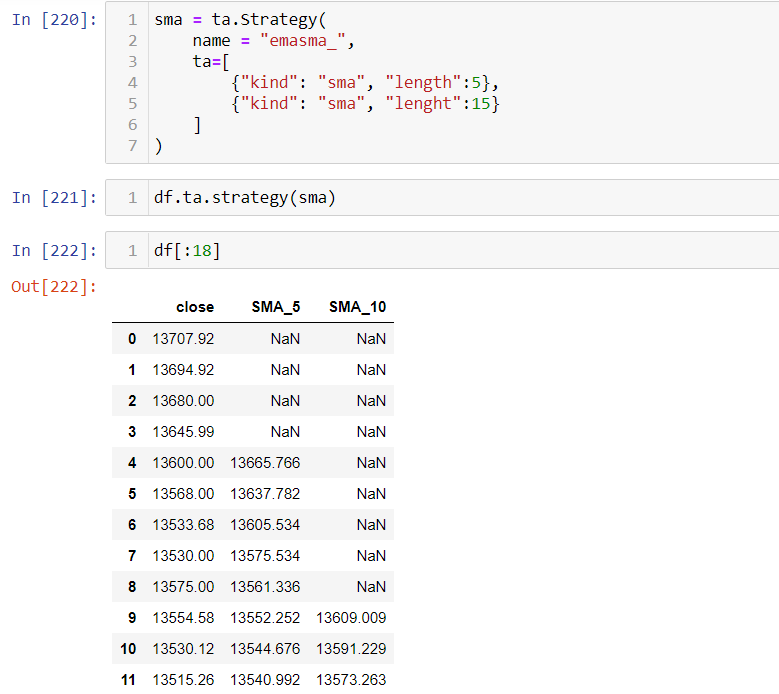The width and height of the screenshot is (779, 694).
Task: Click close value 13680.00 in row 2
Action: click(183, 401)
